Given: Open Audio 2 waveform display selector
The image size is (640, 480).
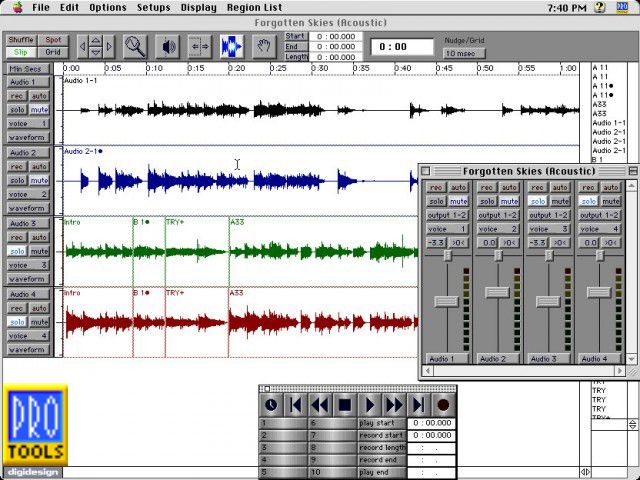Looking at the screenshot, I should coord(28,208).
